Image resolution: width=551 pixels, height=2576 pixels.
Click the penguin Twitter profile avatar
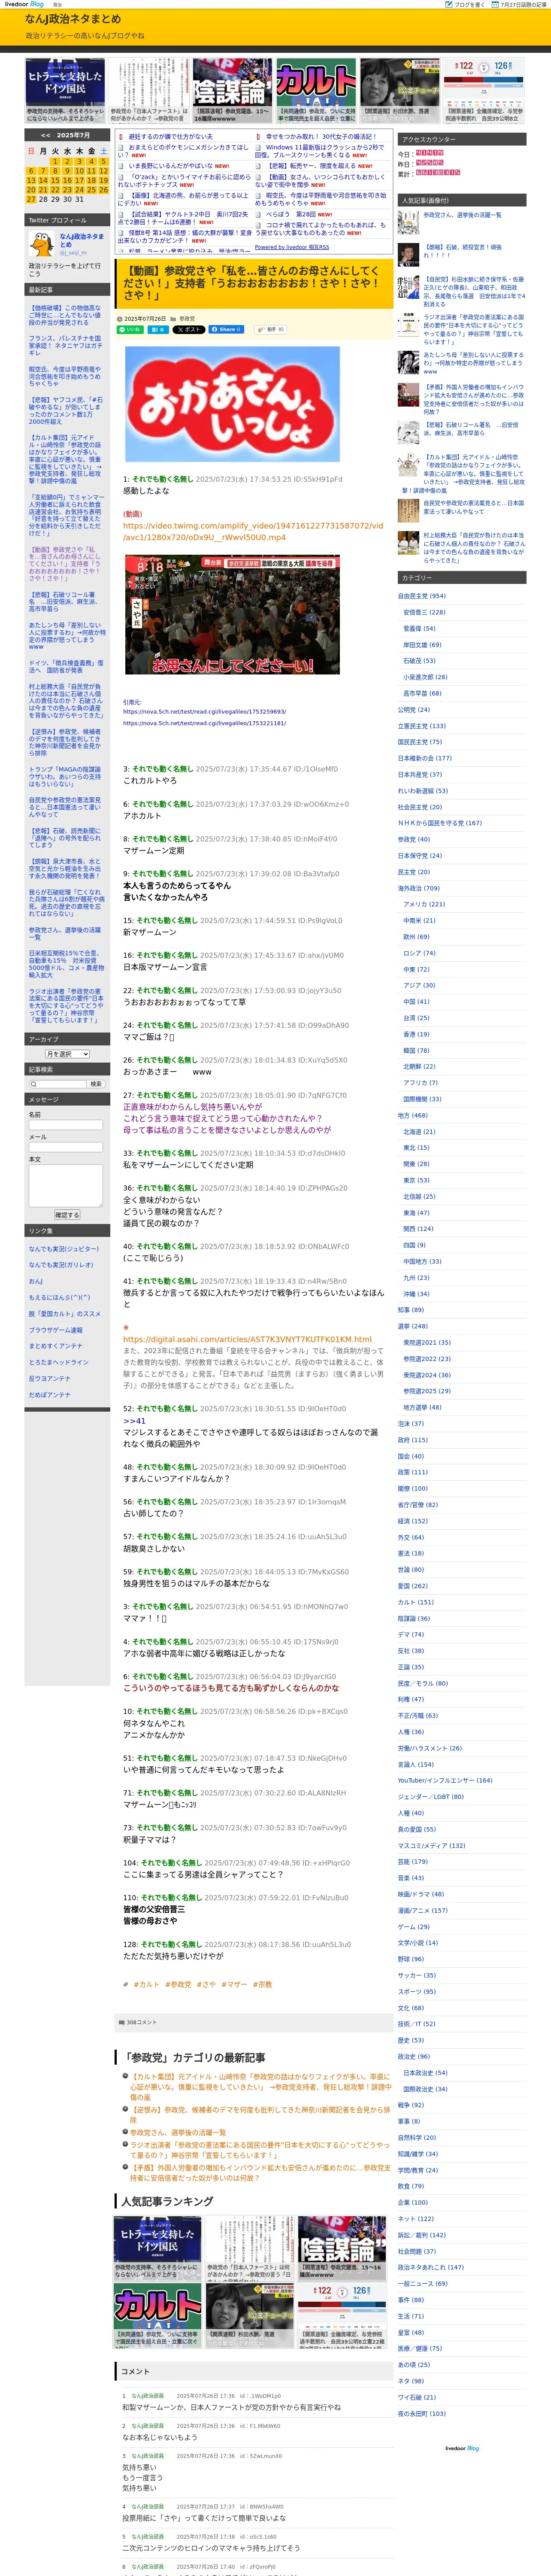click(42, 243)
